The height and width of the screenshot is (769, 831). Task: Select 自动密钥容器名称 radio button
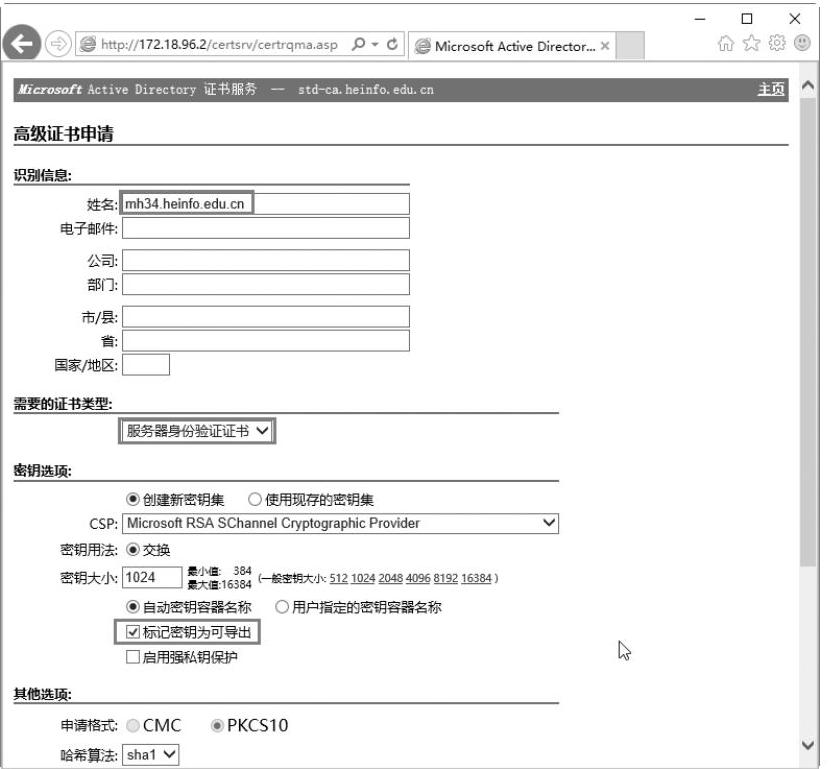click(132, 607)
